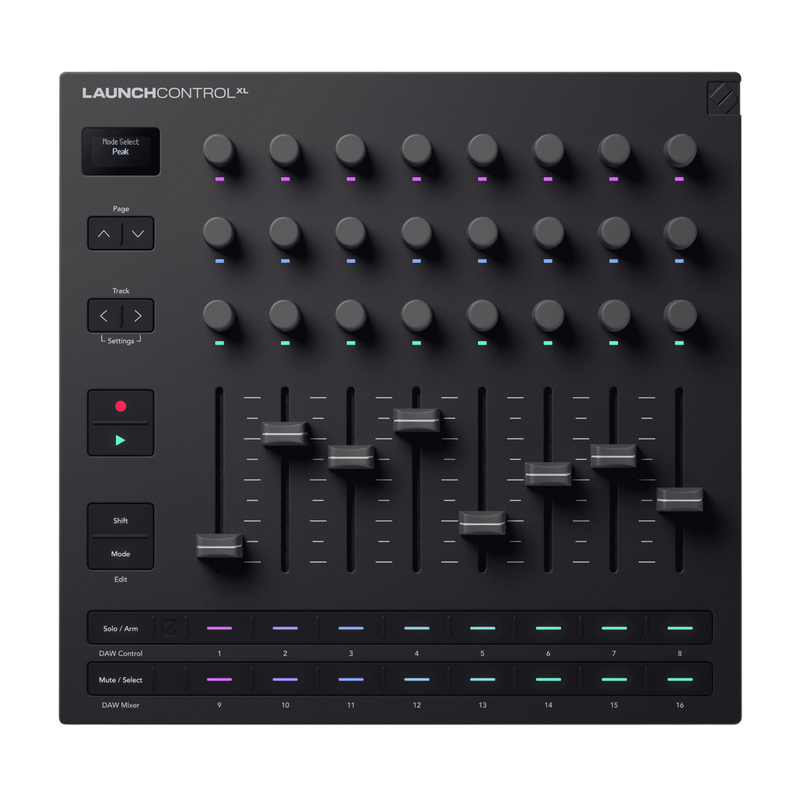Click the seventh knob with green LED
800x800 pixels.
click(x=614, y=316)
